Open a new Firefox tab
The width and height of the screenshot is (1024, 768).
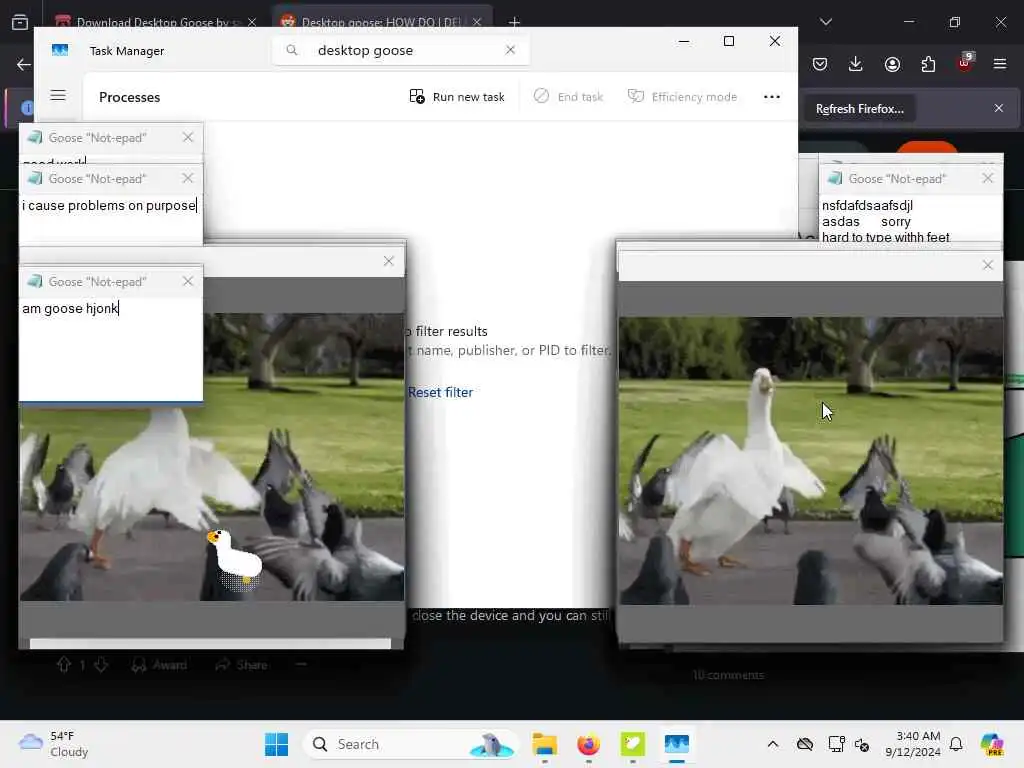click(514, 22)
